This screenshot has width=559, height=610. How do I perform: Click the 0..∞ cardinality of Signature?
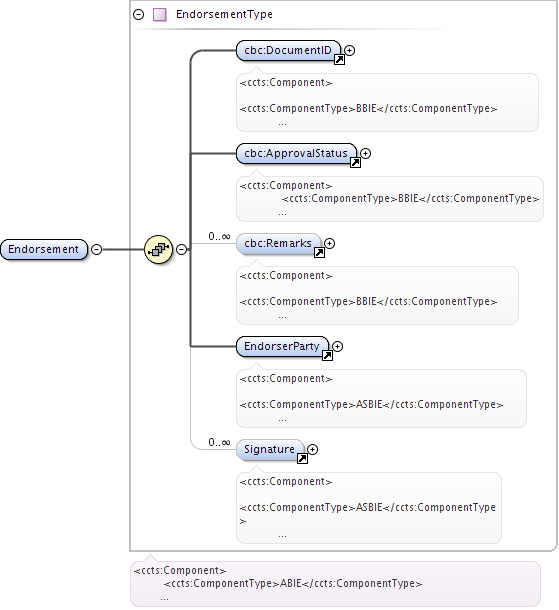pyautogui.click(x=219, y=442)
